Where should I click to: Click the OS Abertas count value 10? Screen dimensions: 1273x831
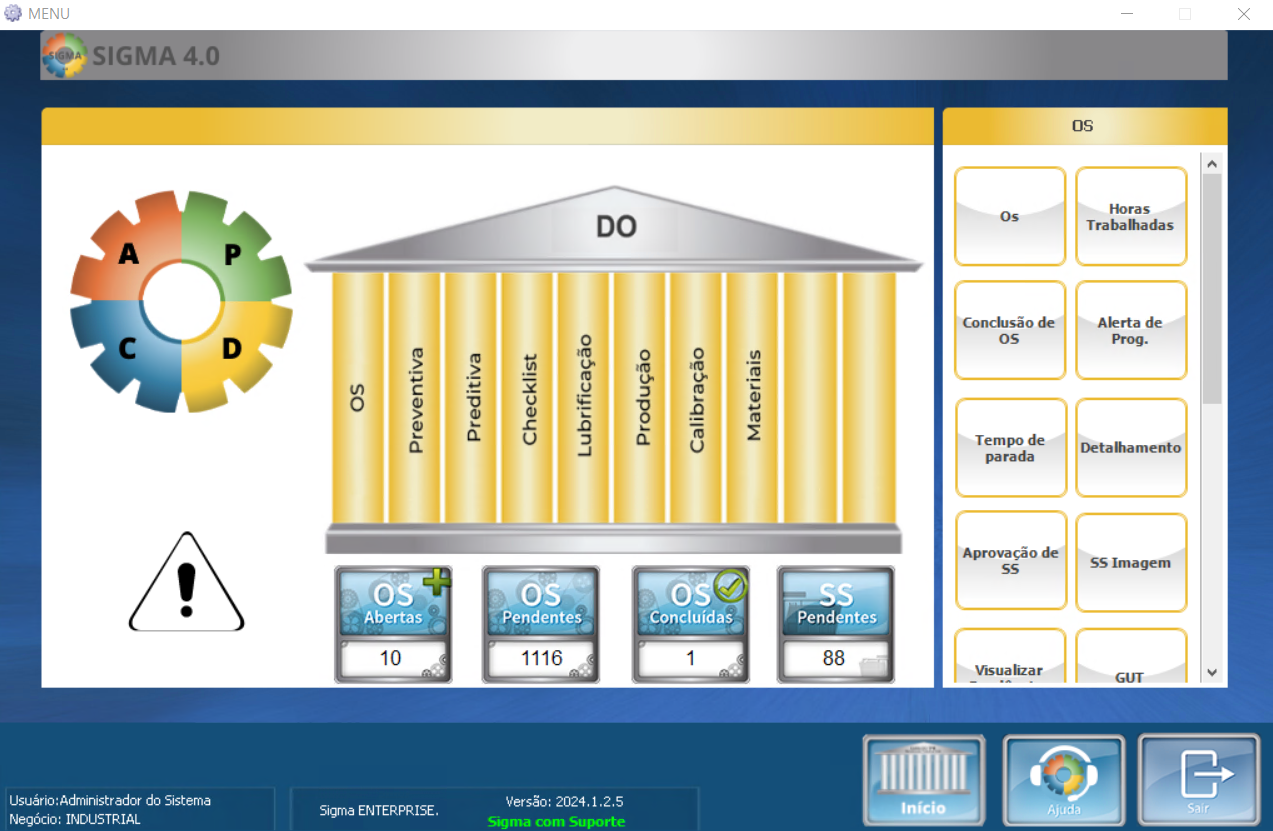(x=390, y=658)
